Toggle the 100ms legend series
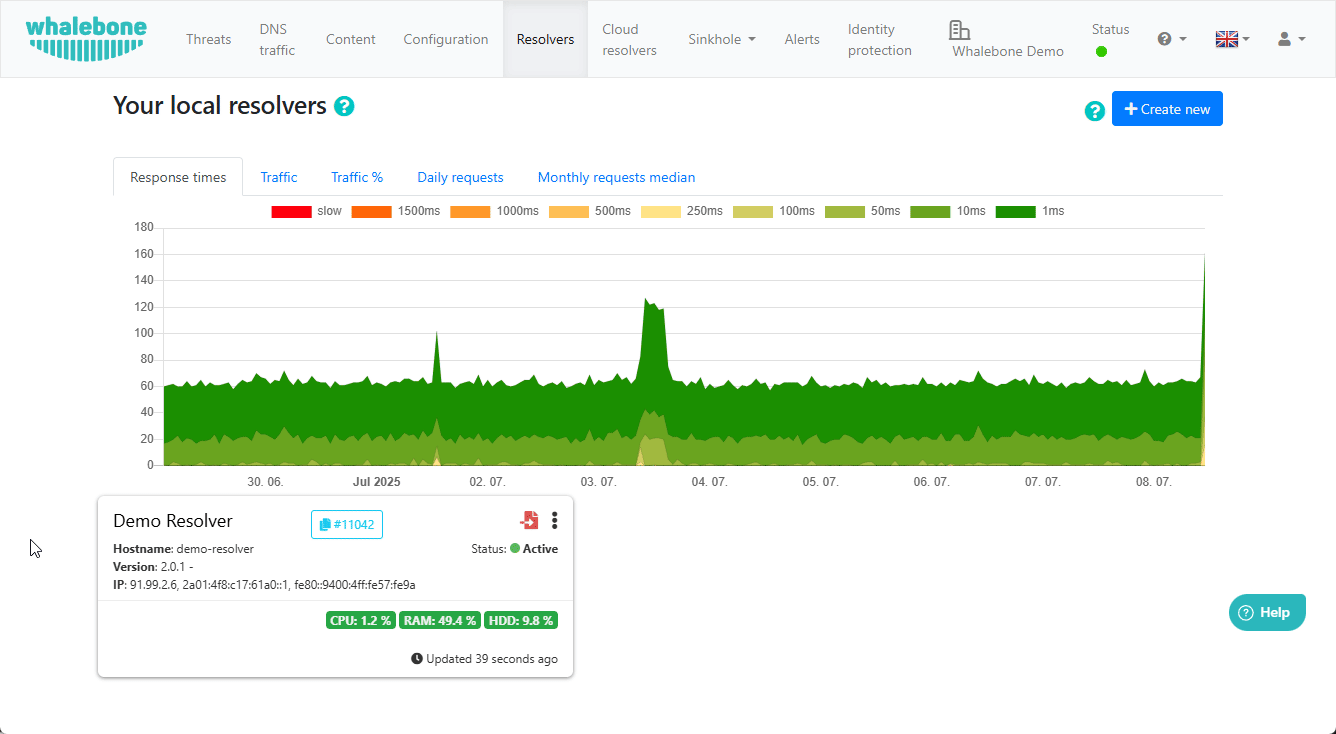Image resolution: width=1336 pixels, height=734 pixels. click(774, 211)
